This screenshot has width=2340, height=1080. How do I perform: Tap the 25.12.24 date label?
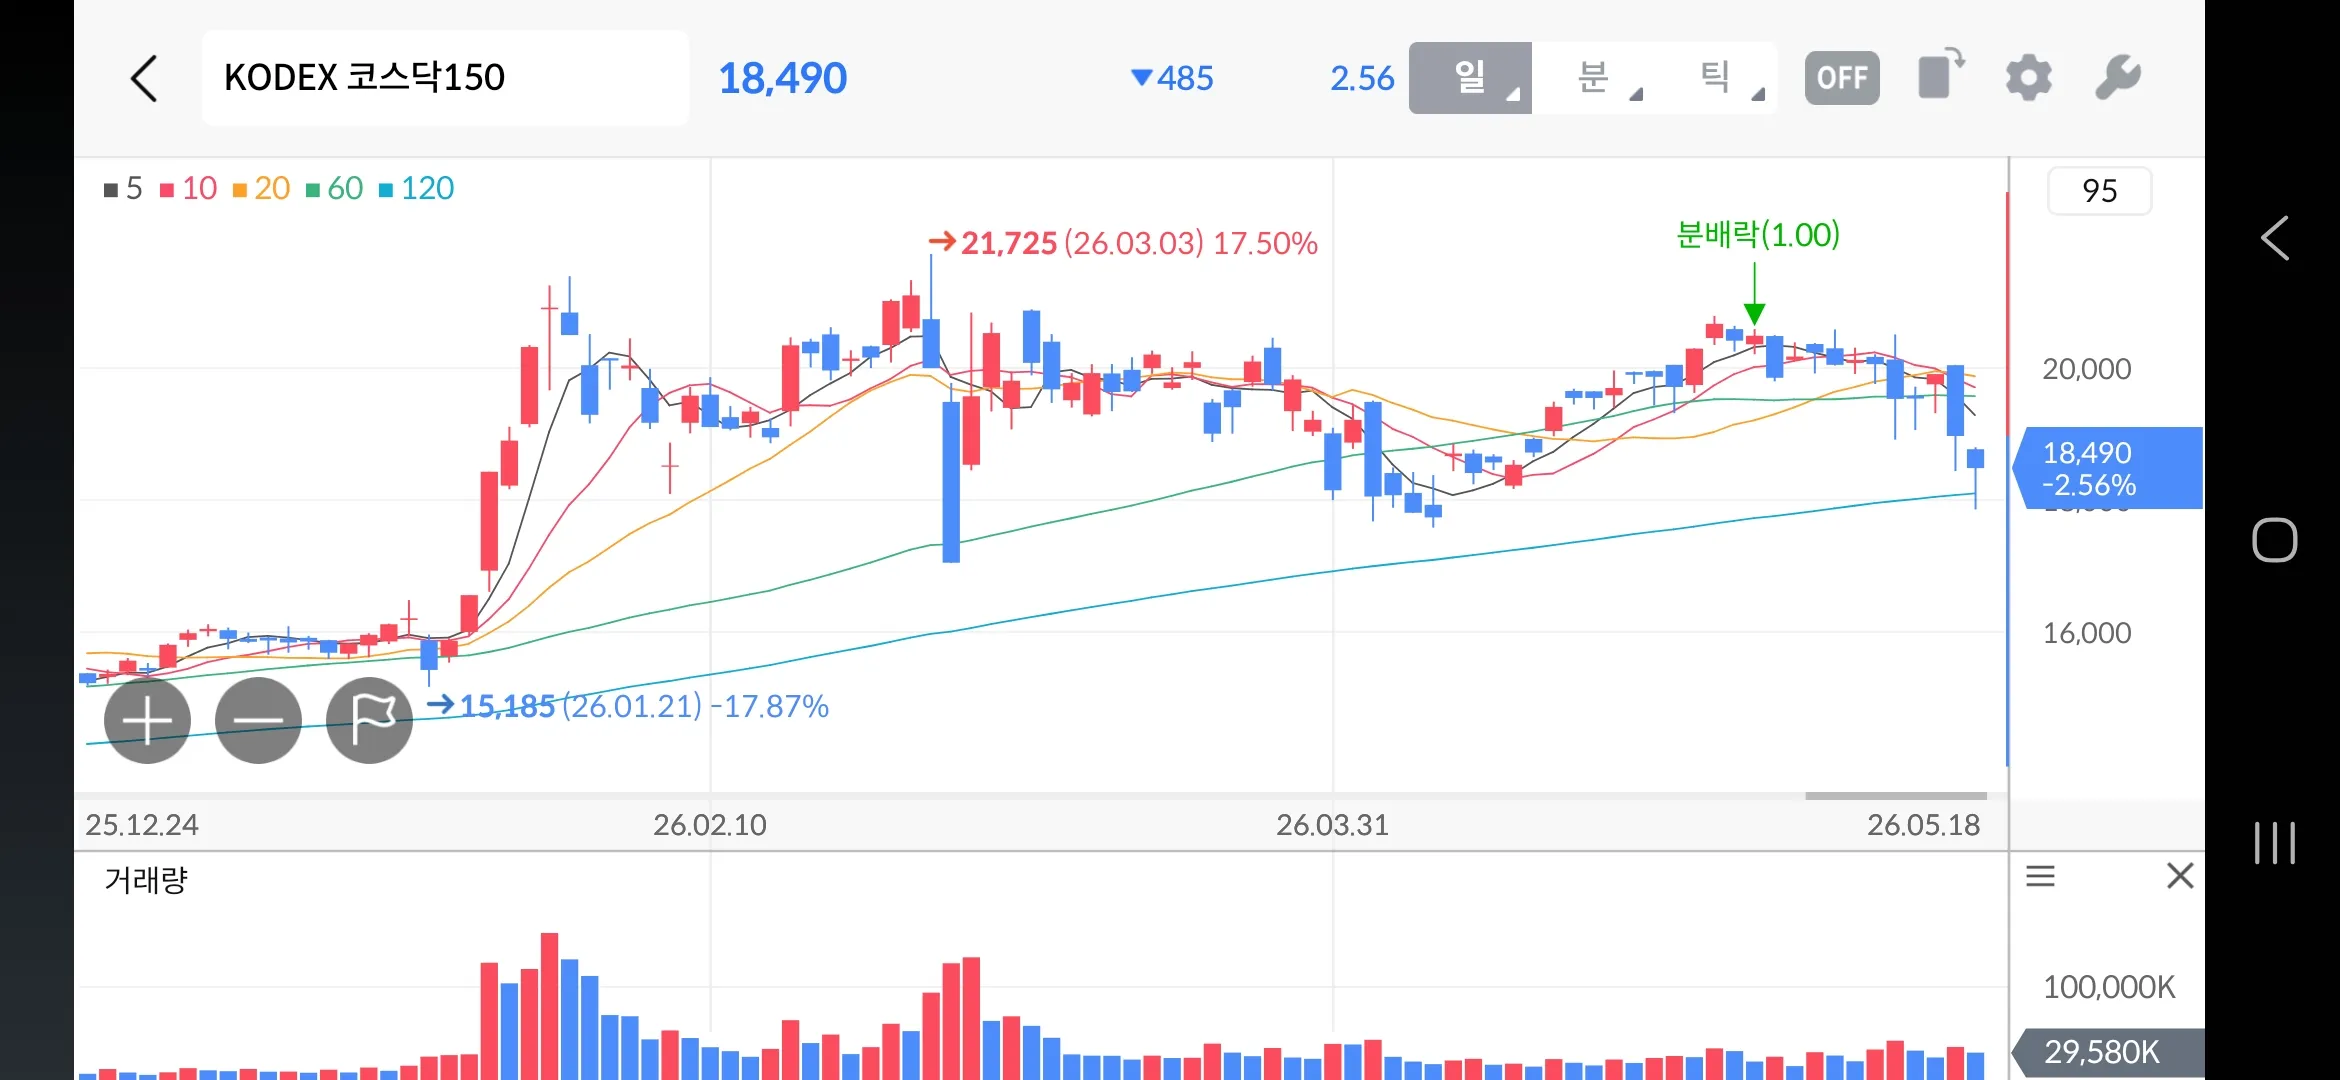[x=142, y=825]
